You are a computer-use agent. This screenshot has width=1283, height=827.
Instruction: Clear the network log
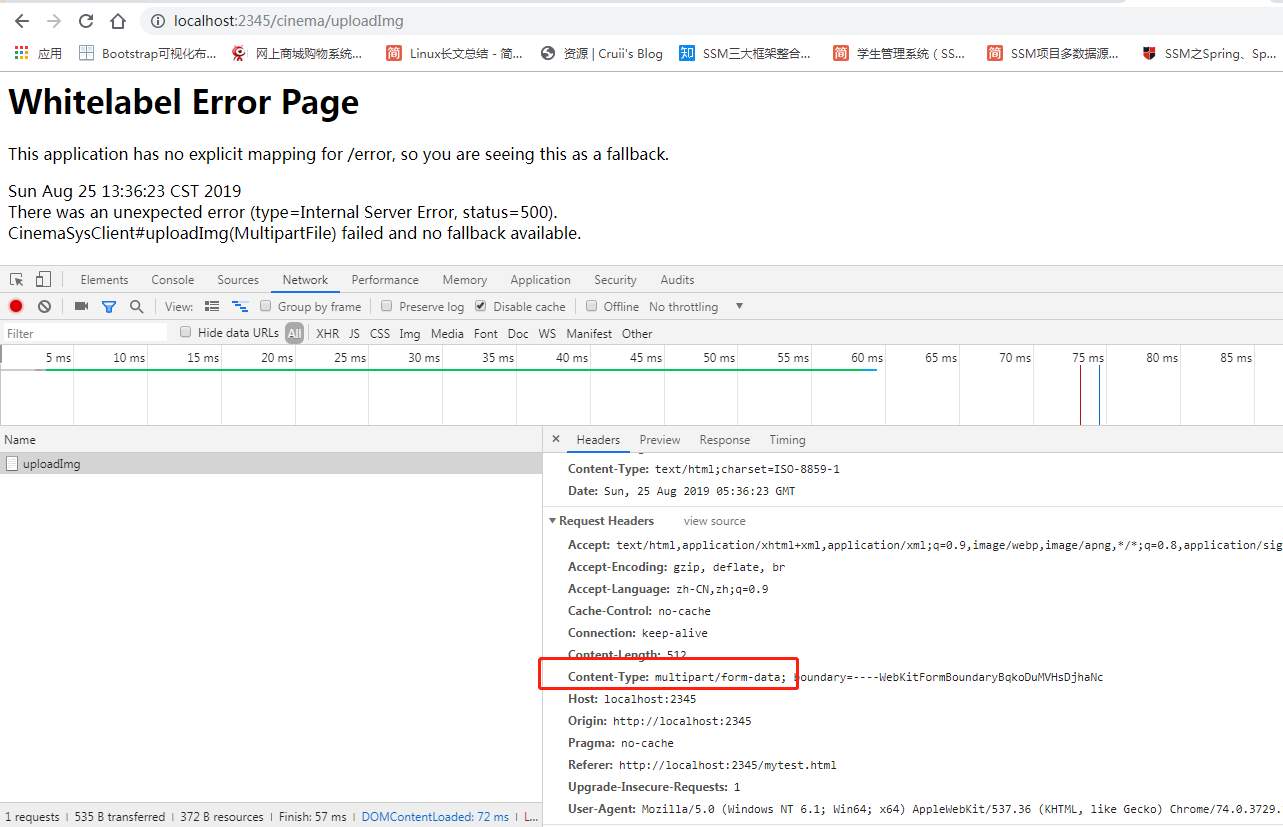[44, 307]
